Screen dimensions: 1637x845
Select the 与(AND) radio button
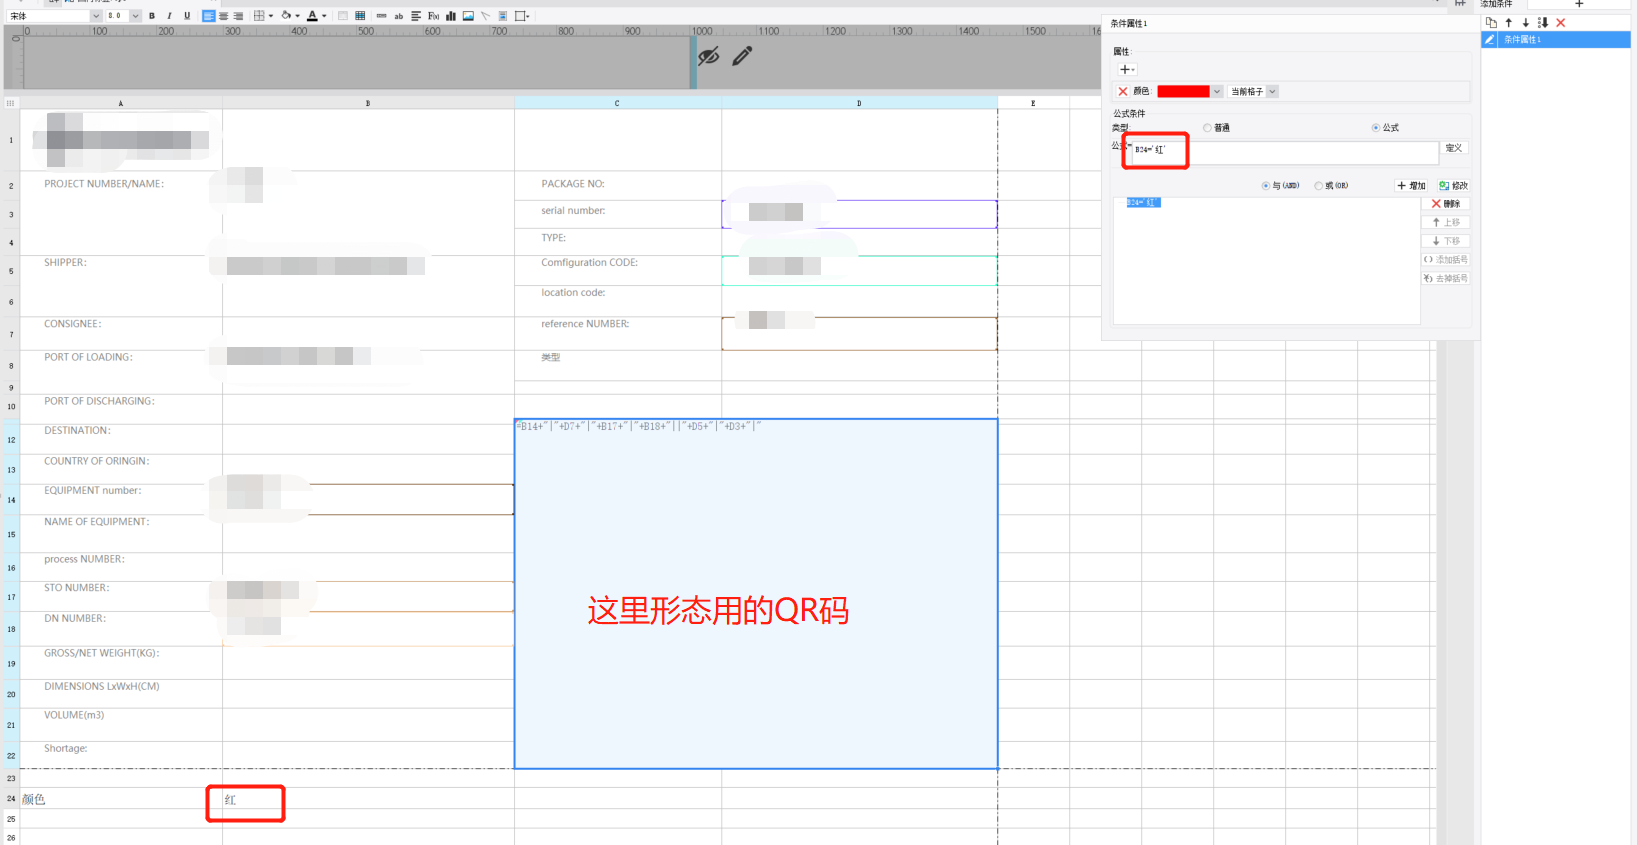point(1266,186)
